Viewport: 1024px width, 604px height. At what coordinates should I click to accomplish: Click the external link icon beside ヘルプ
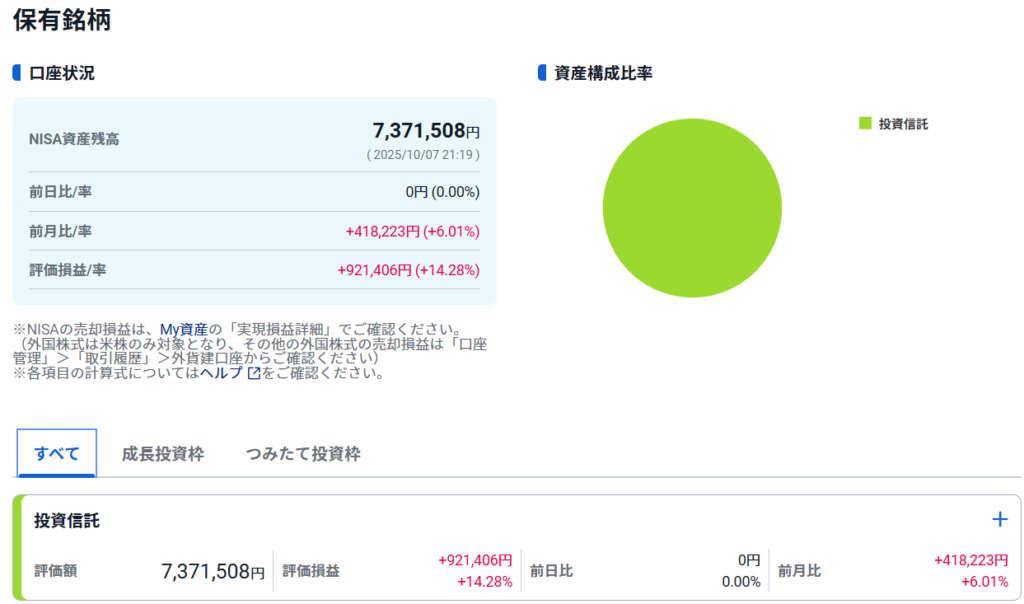[x=254, y=373]
